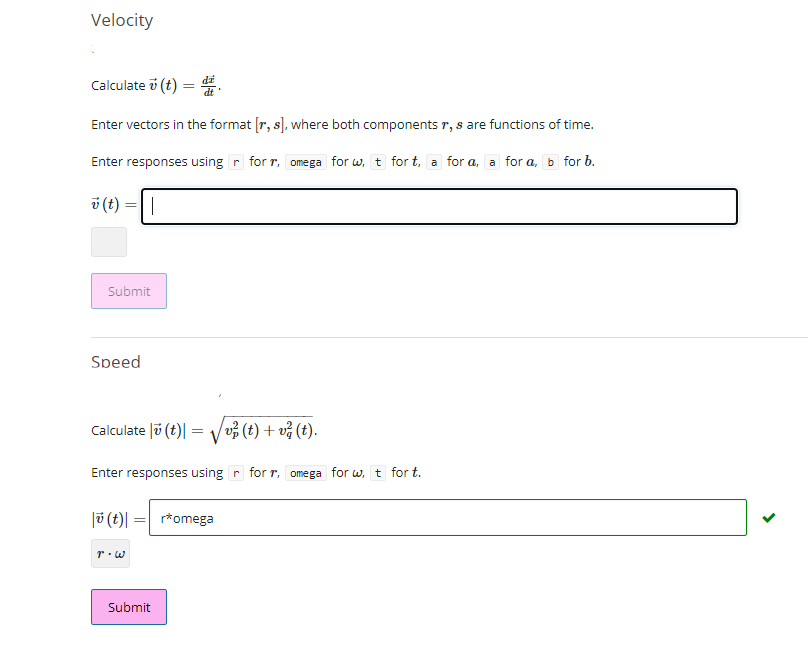Viewport: 808px width, 649px height.
Task: Click the first a notation badge
Action: point(433,161)
